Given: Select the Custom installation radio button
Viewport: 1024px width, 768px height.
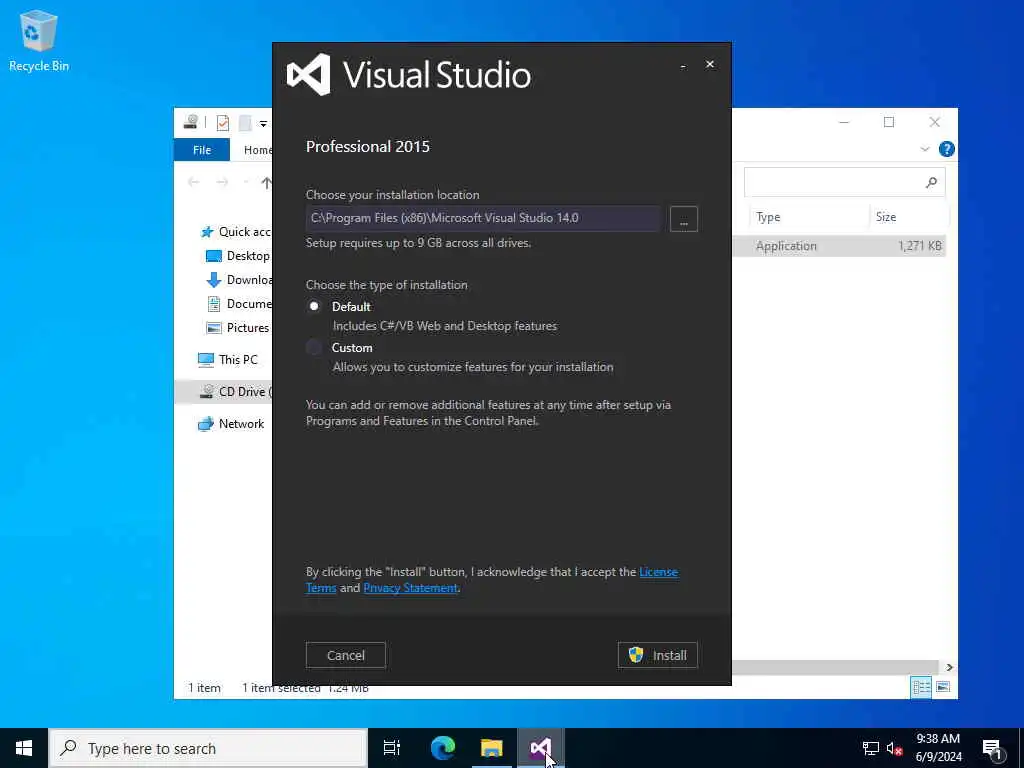Looking at the screenshot, I should point(314,347).
